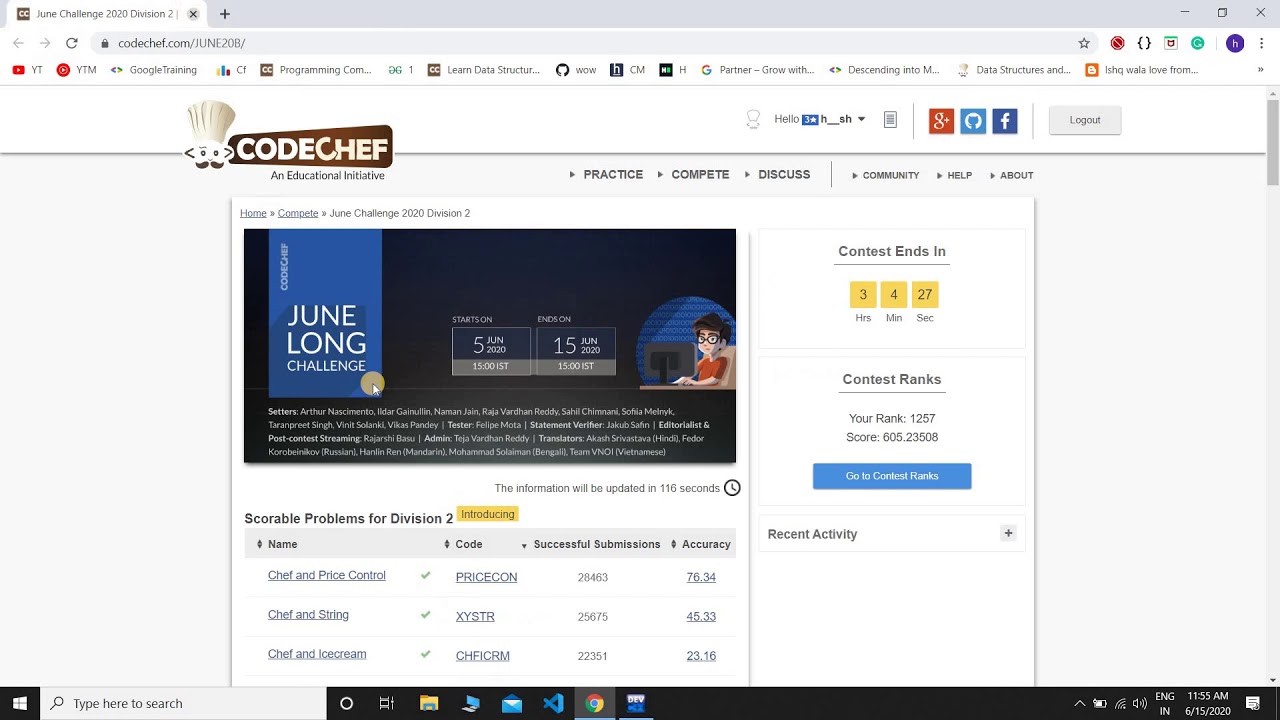Click the Logout button
This screenshot has width=1280, height=720.
point(1085,120)
